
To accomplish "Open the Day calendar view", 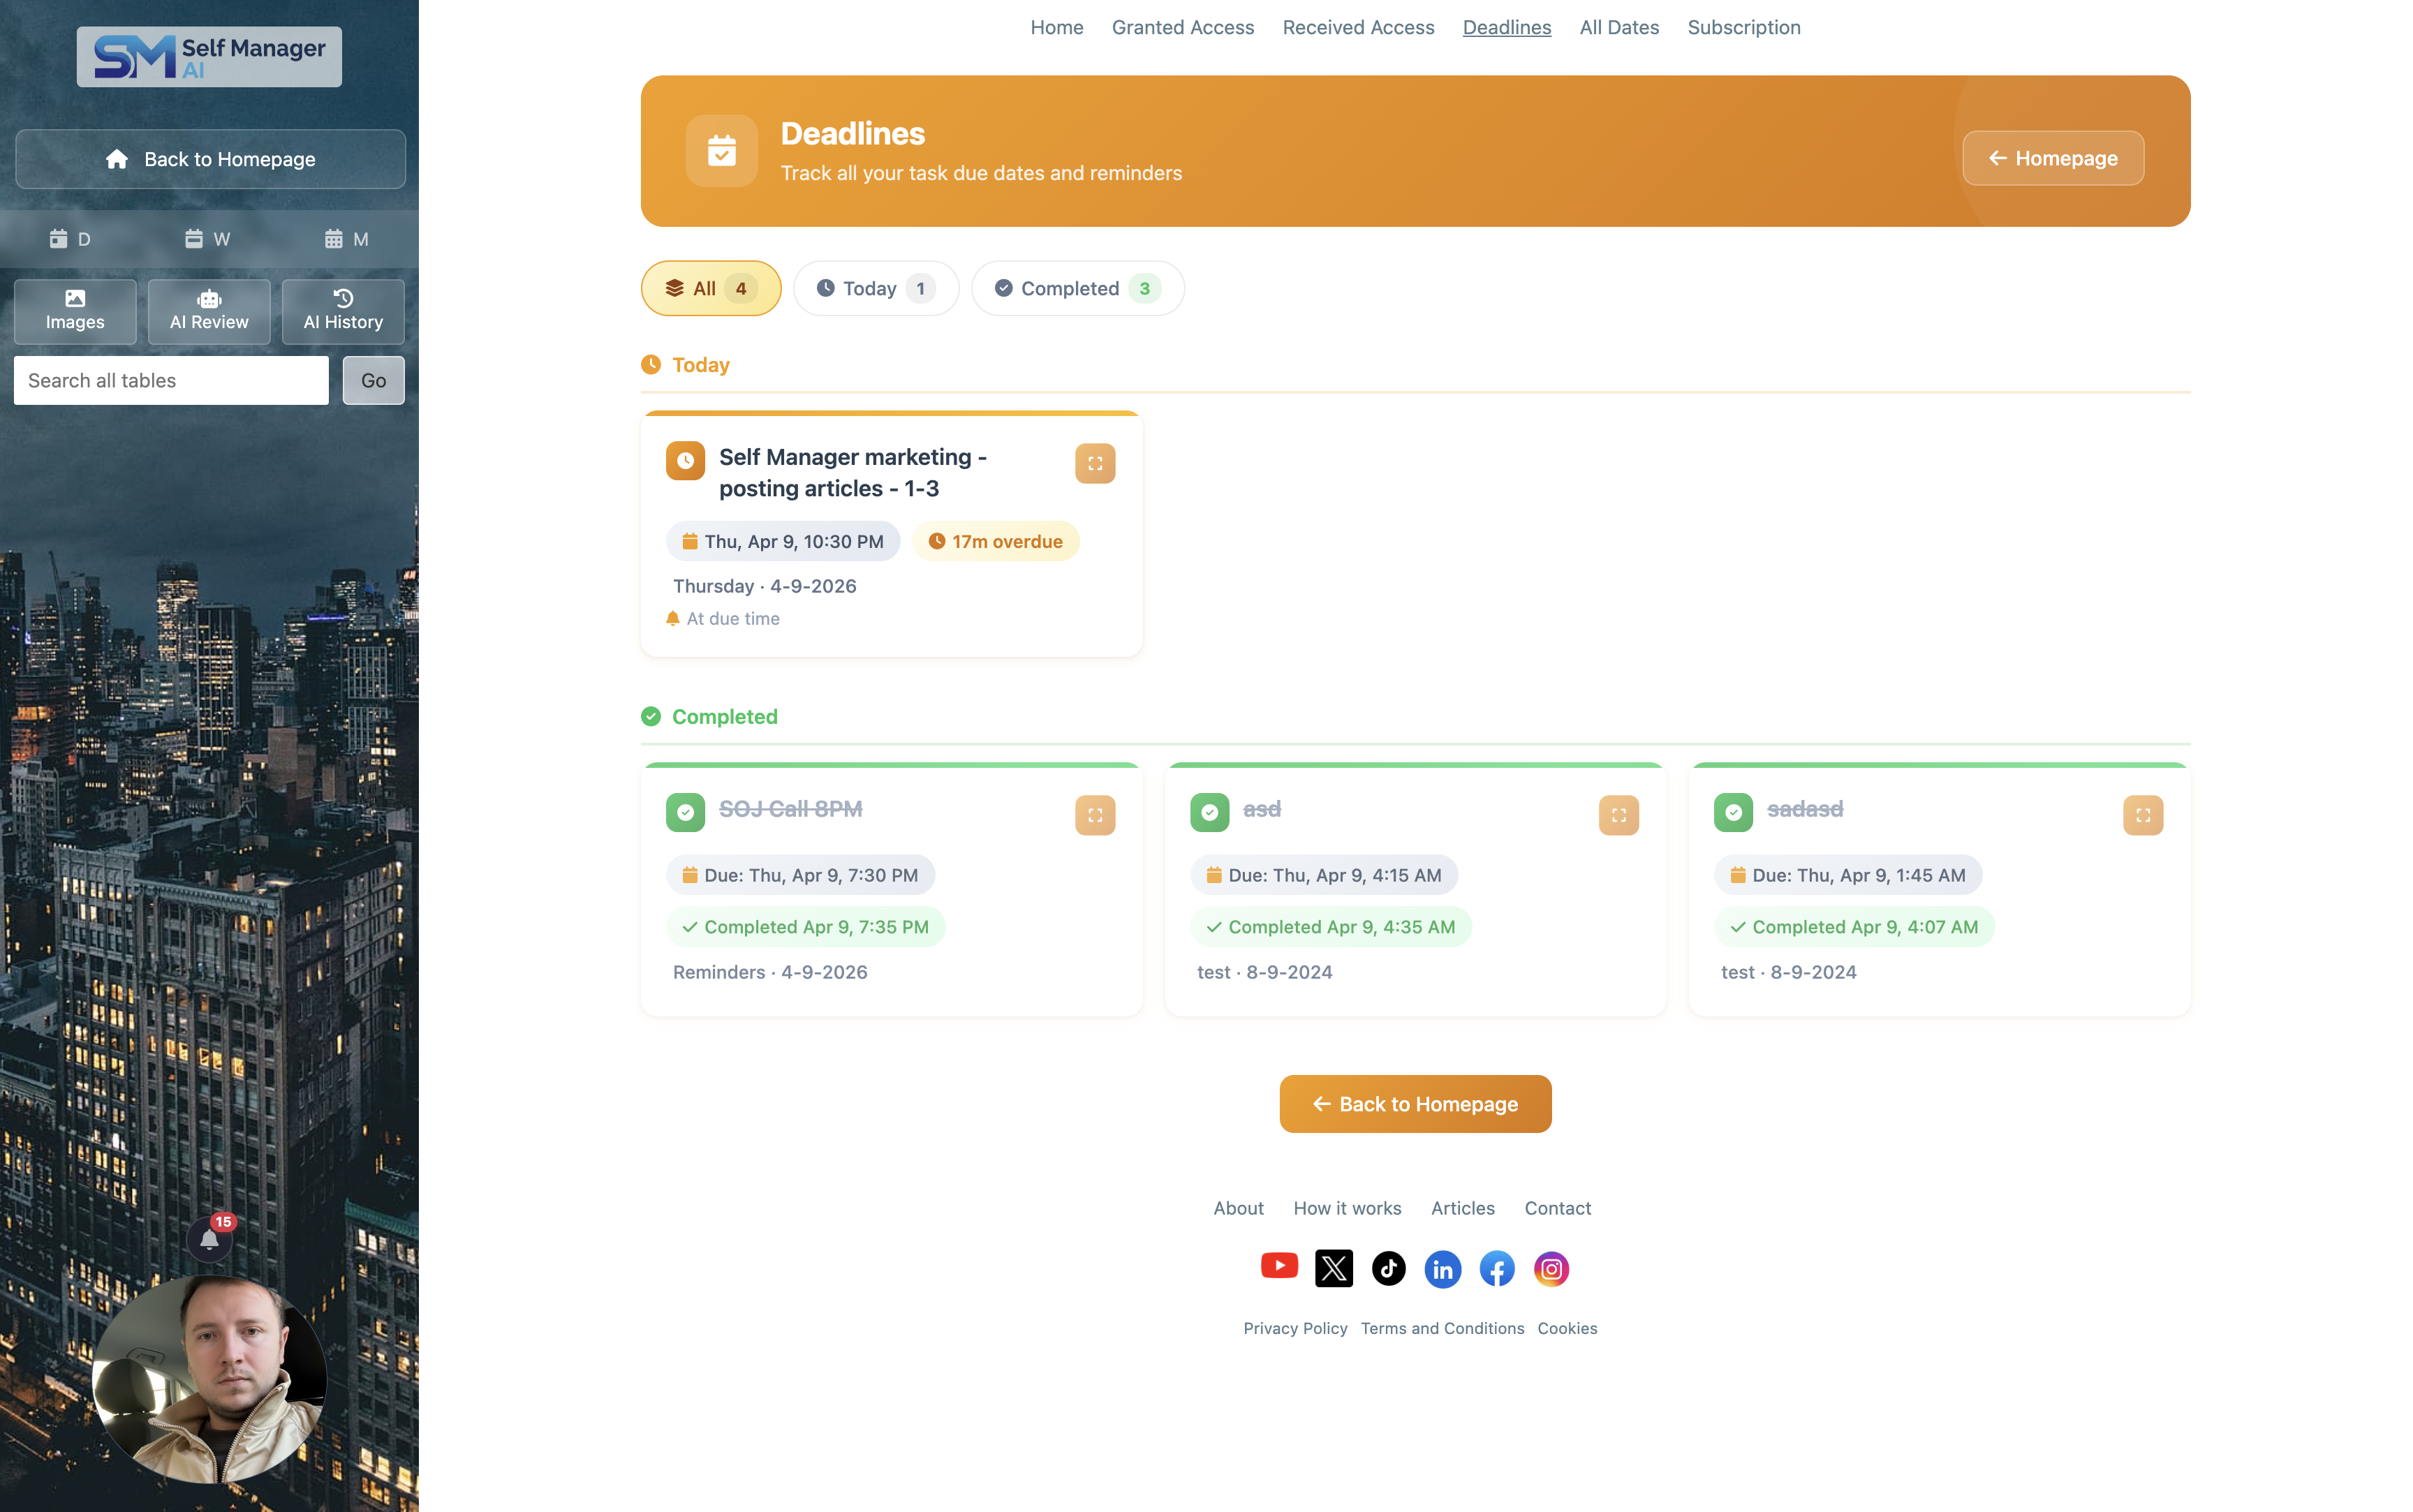I will (x=70, y=239).
